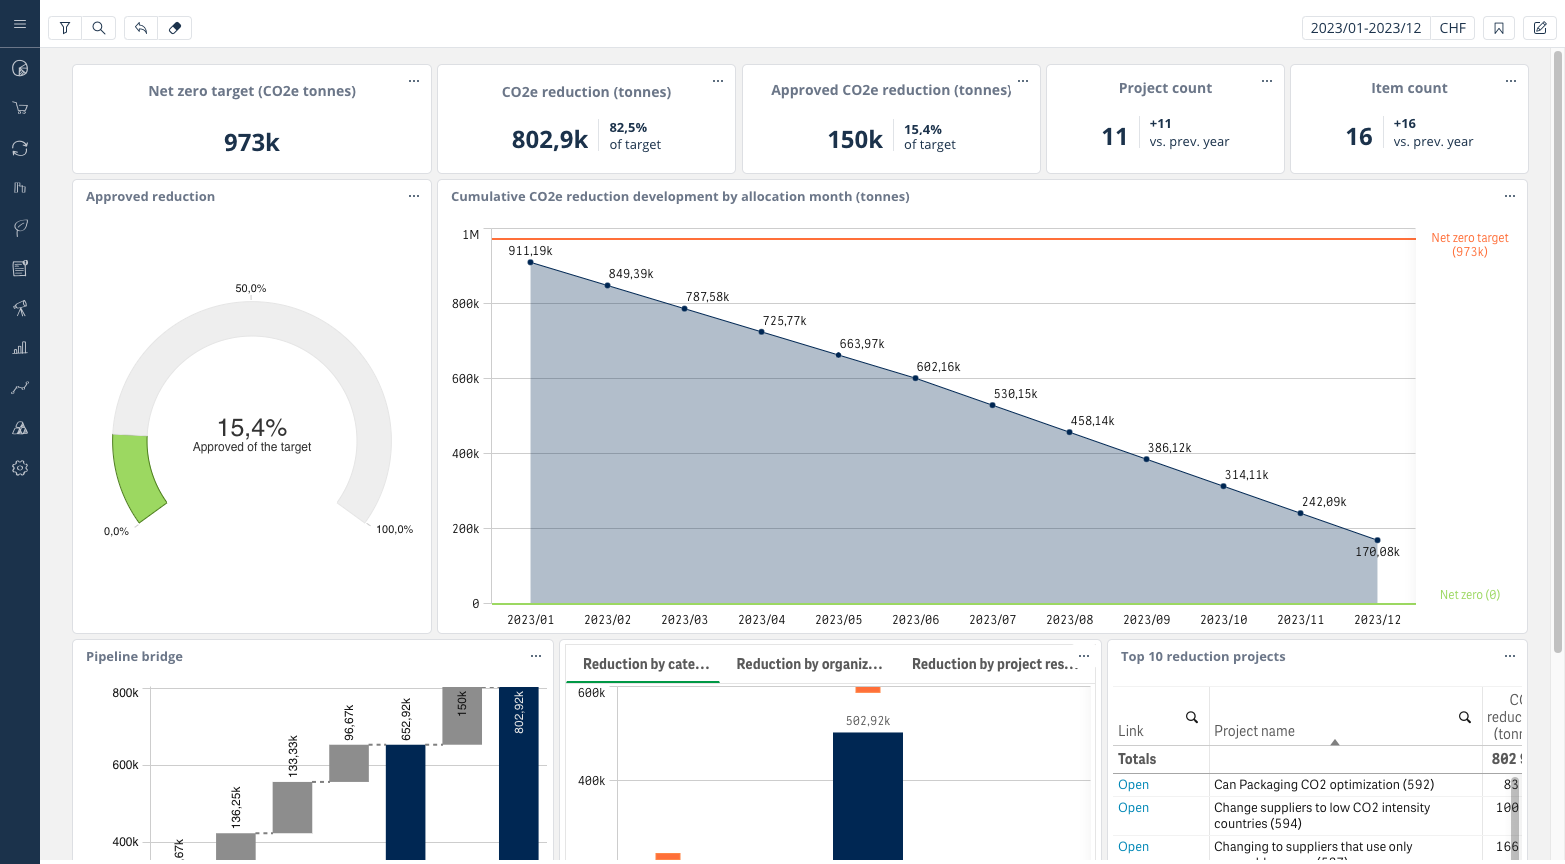Open link for Change suppliers low CO2 project
This screenshot has height=864, width=1565.
(x=1133, y=808)
